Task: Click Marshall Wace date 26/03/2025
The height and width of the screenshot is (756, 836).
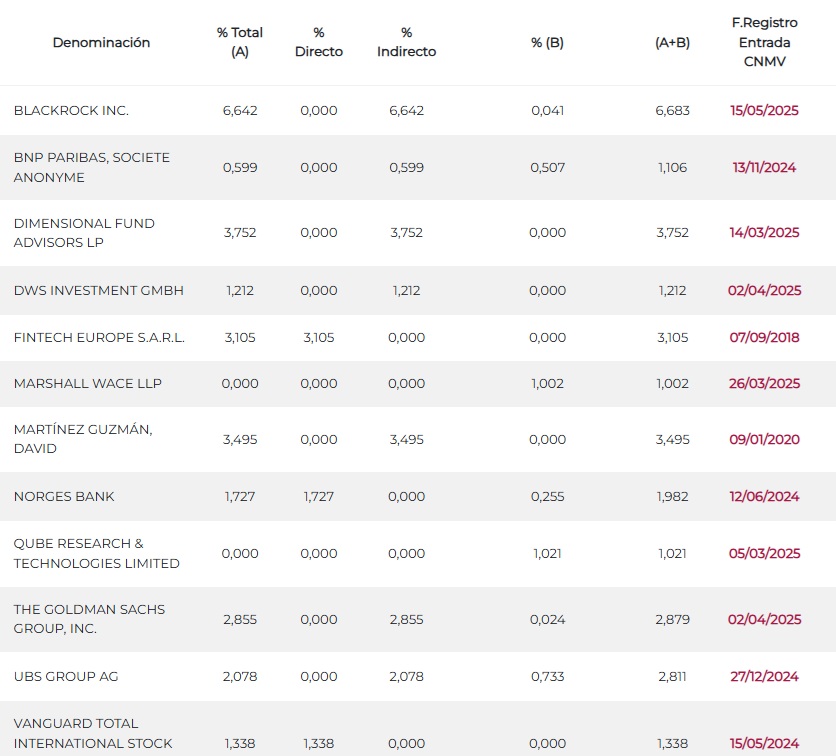Action: [x=764, y=383]
